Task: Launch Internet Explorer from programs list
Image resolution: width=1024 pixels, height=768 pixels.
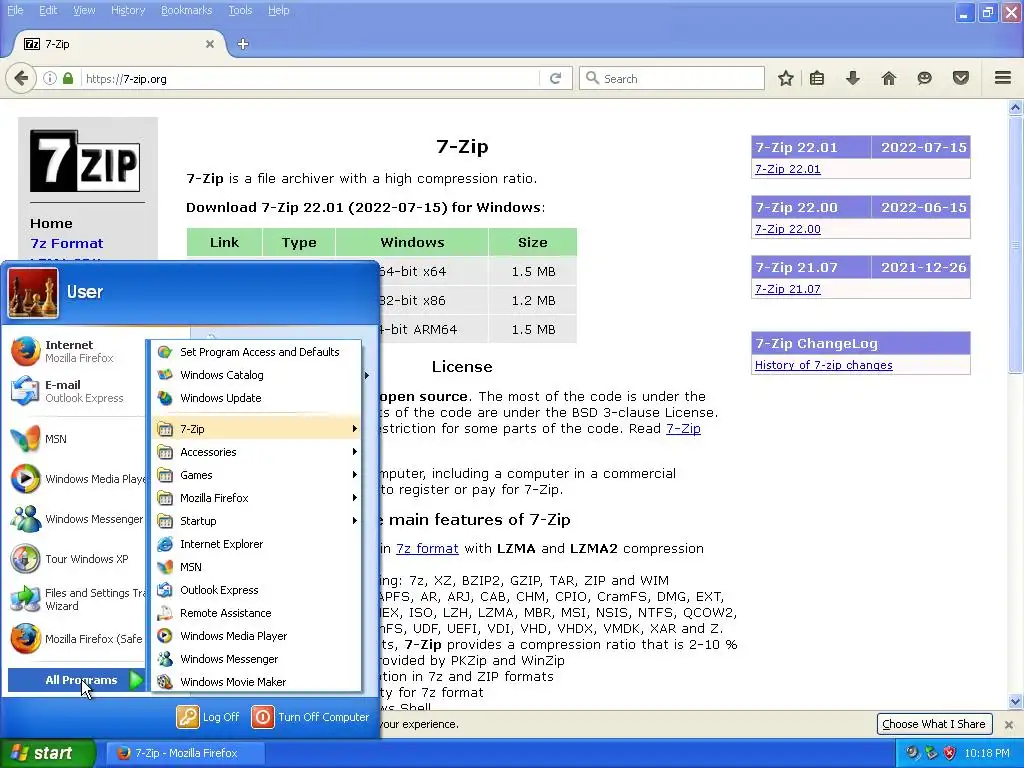Action: (256, 544)
